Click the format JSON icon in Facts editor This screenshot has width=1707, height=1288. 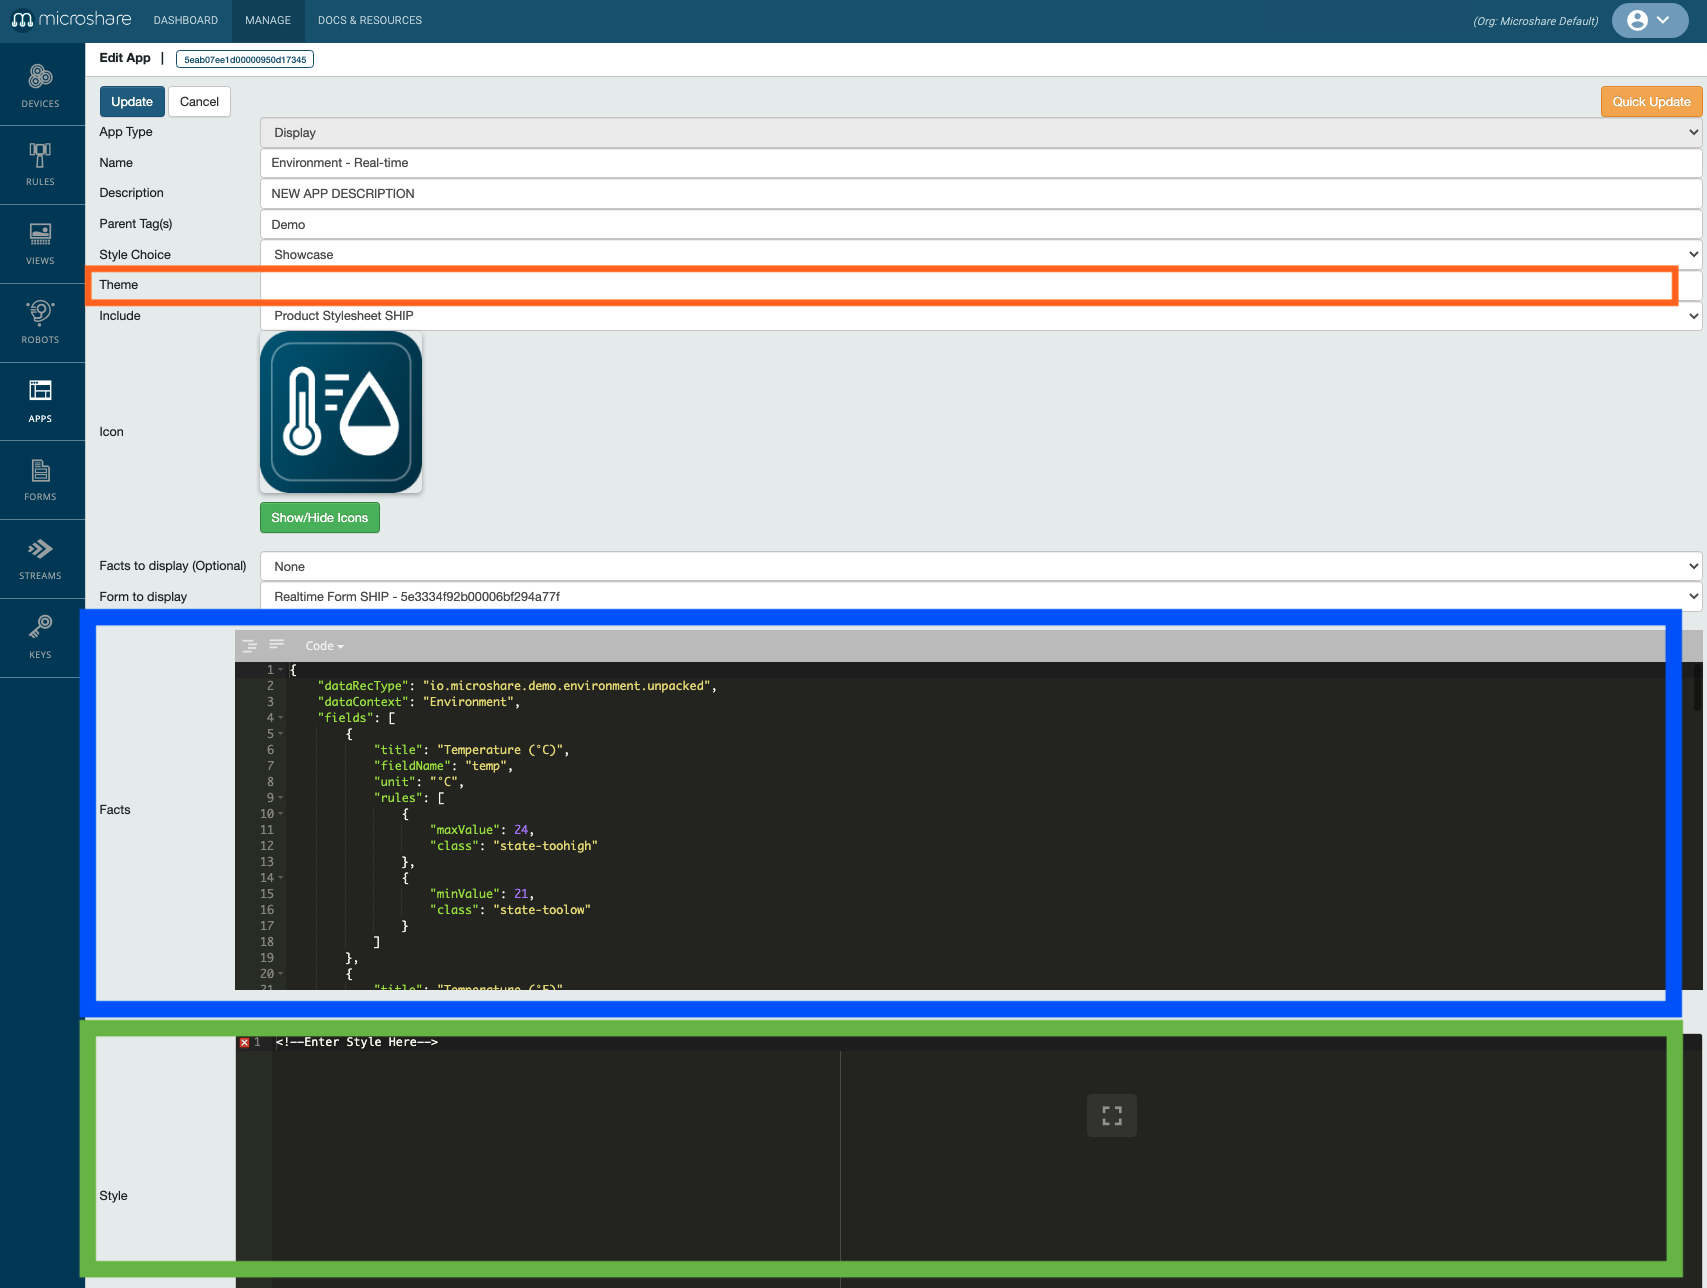(250, 646)
